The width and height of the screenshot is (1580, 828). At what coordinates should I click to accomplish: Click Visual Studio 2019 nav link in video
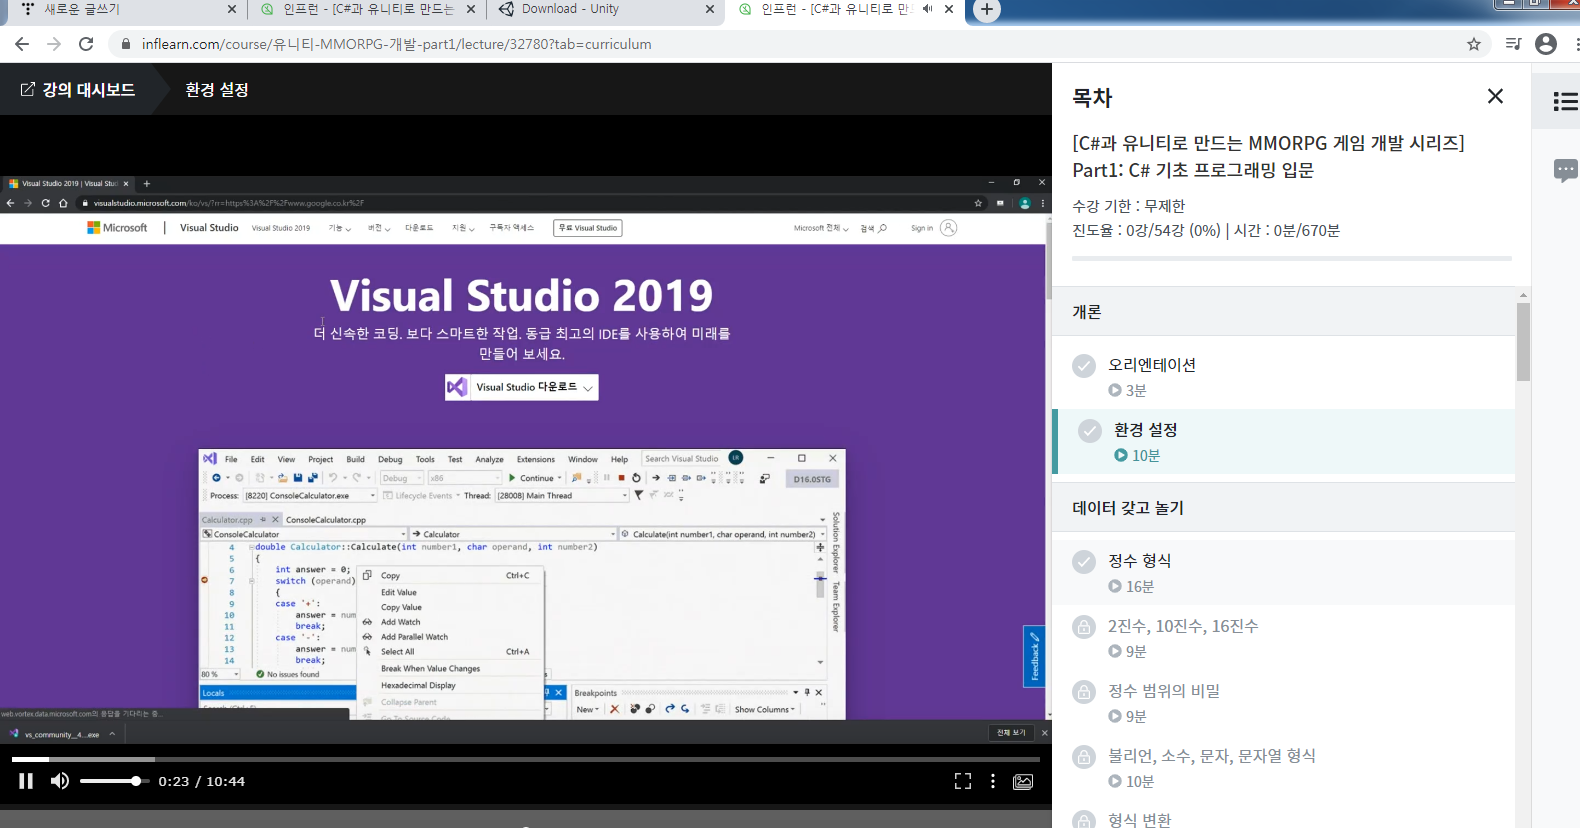coord(281,228)
